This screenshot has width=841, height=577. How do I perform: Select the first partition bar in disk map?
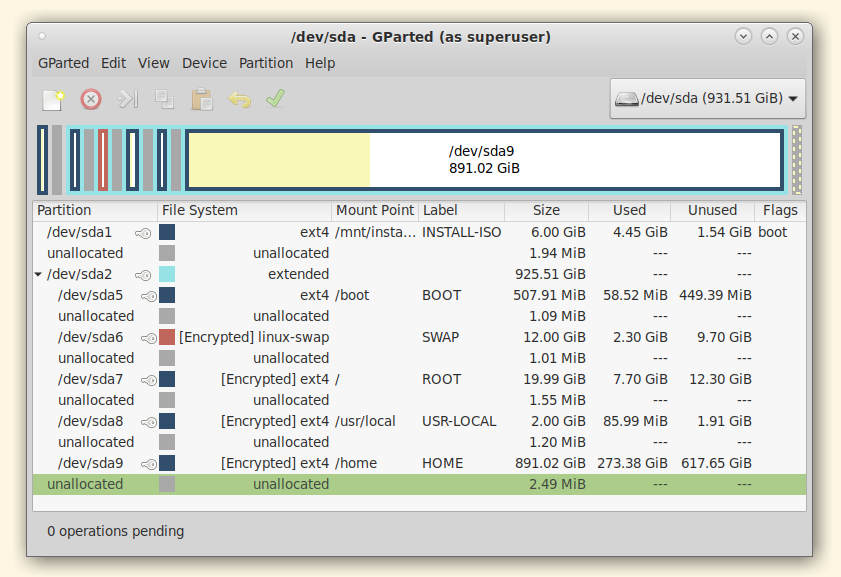[x=42, y=160]
